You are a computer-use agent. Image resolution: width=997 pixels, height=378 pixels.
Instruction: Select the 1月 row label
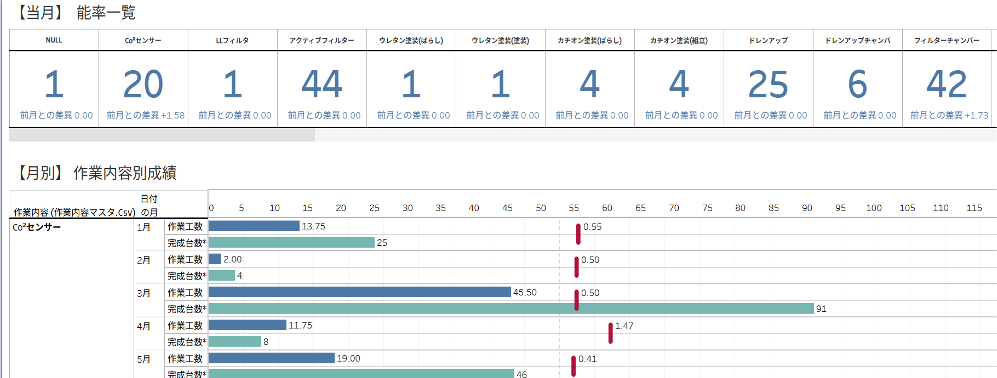point(143,226)
